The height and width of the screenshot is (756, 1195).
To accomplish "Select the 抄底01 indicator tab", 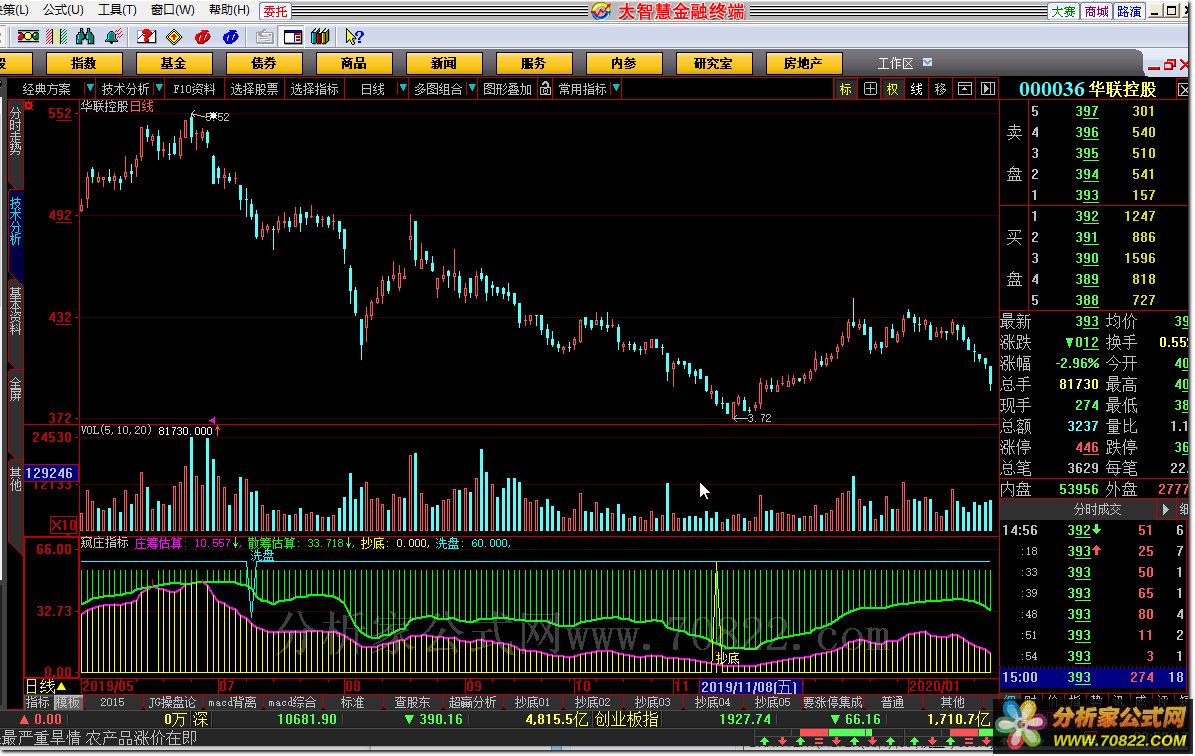I will 532,703.
